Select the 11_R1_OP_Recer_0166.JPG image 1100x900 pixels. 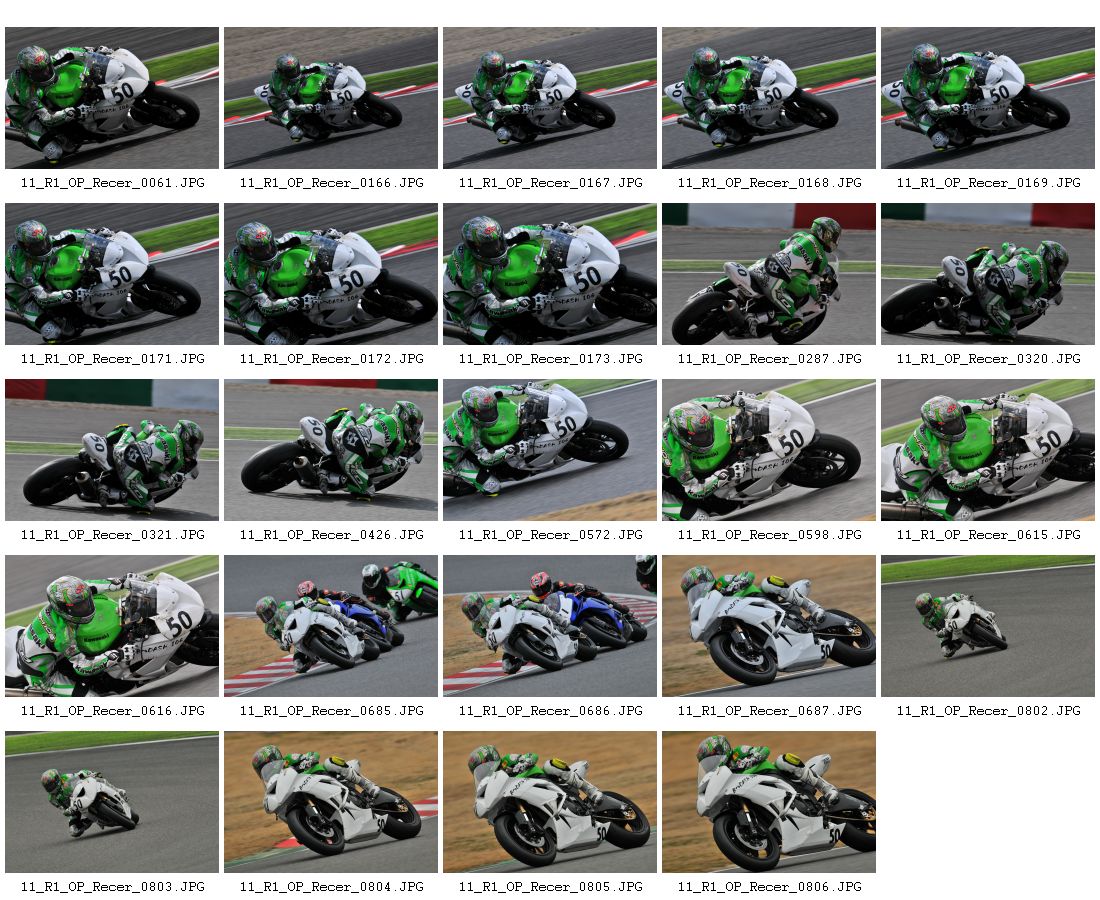[330, 98]
